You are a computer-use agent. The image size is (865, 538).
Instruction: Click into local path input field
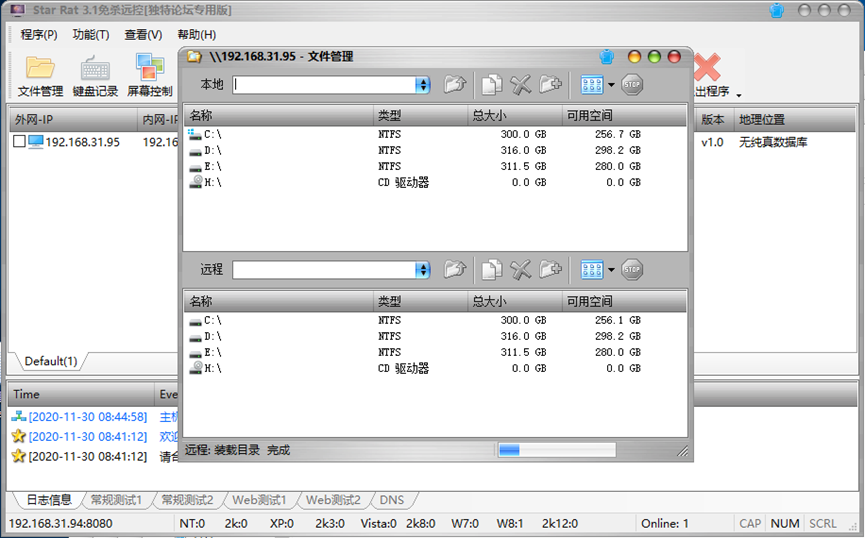coord(324,84)
